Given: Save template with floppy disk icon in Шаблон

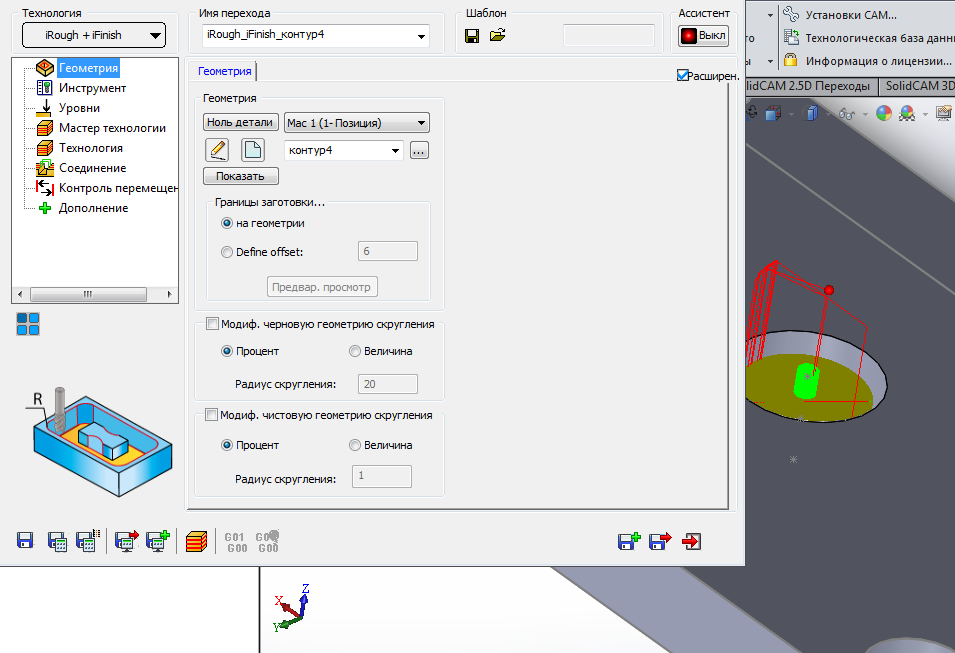Looking at the screenshot, I should pos(471,36).
